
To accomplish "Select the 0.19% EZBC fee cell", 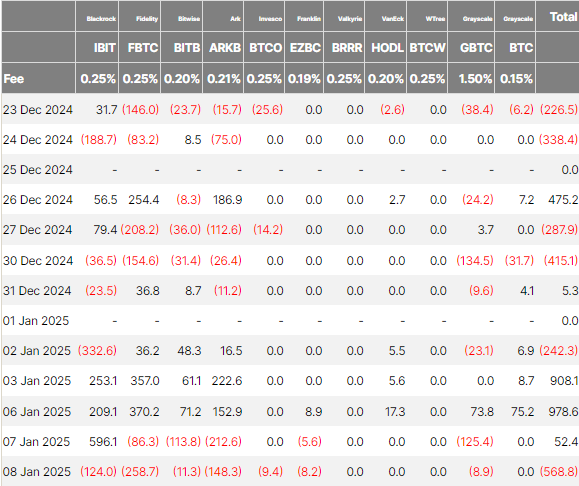I will click(304, 79).
